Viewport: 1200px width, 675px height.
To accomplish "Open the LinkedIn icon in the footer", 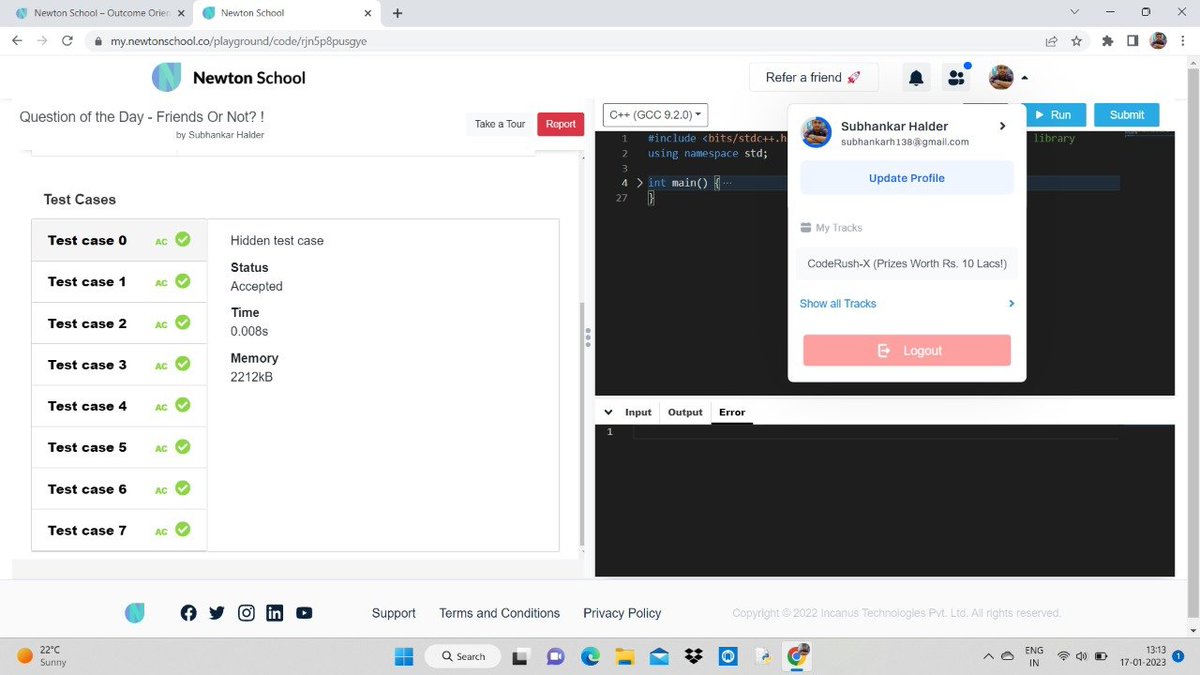I will pos(274,613).
